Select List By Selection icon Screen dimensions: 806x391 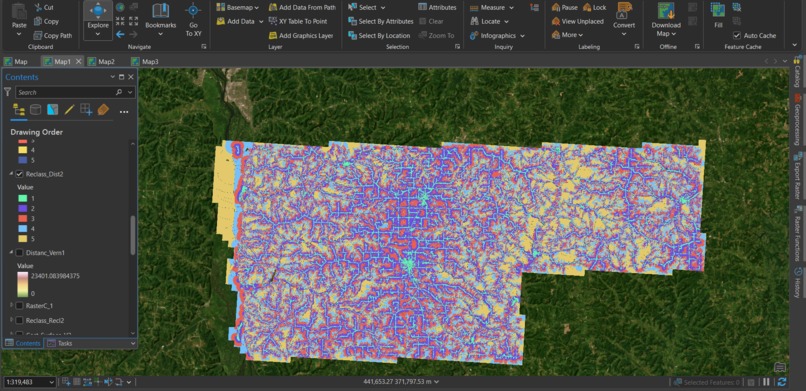point(52,109)
